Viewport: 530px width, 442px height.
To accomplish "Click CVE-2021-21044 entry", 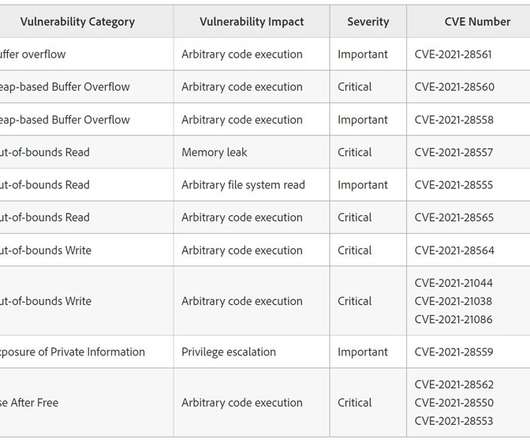I will click(454, 283).
